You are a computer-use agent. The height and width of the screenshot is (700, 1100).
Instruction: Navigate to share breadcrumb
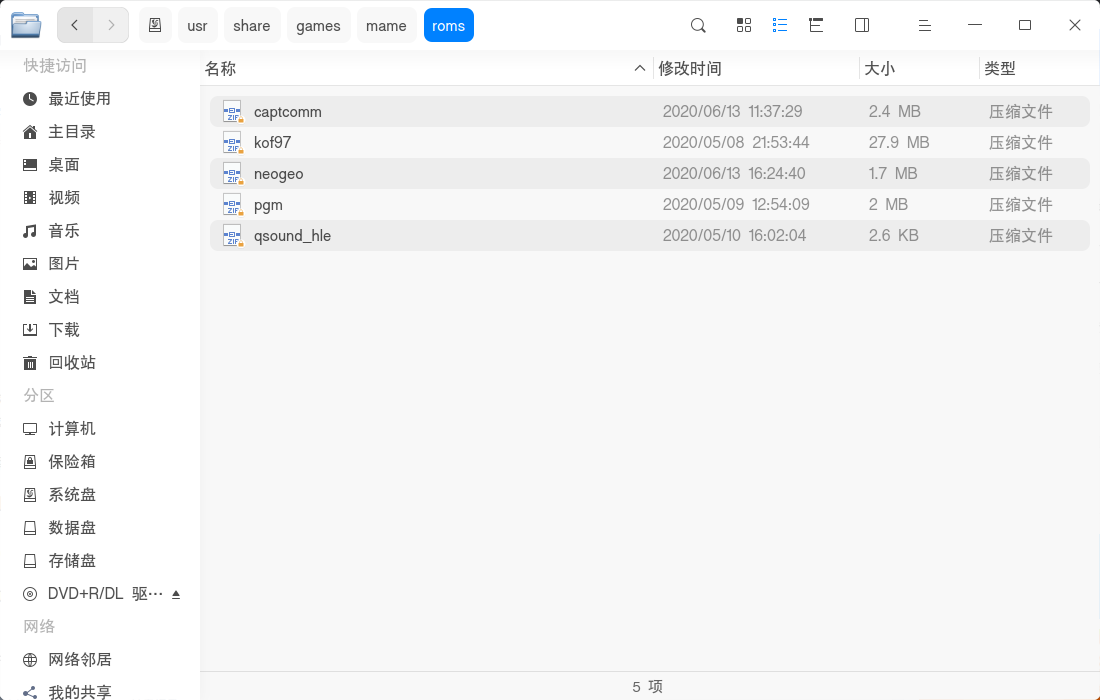pos(252,25)
